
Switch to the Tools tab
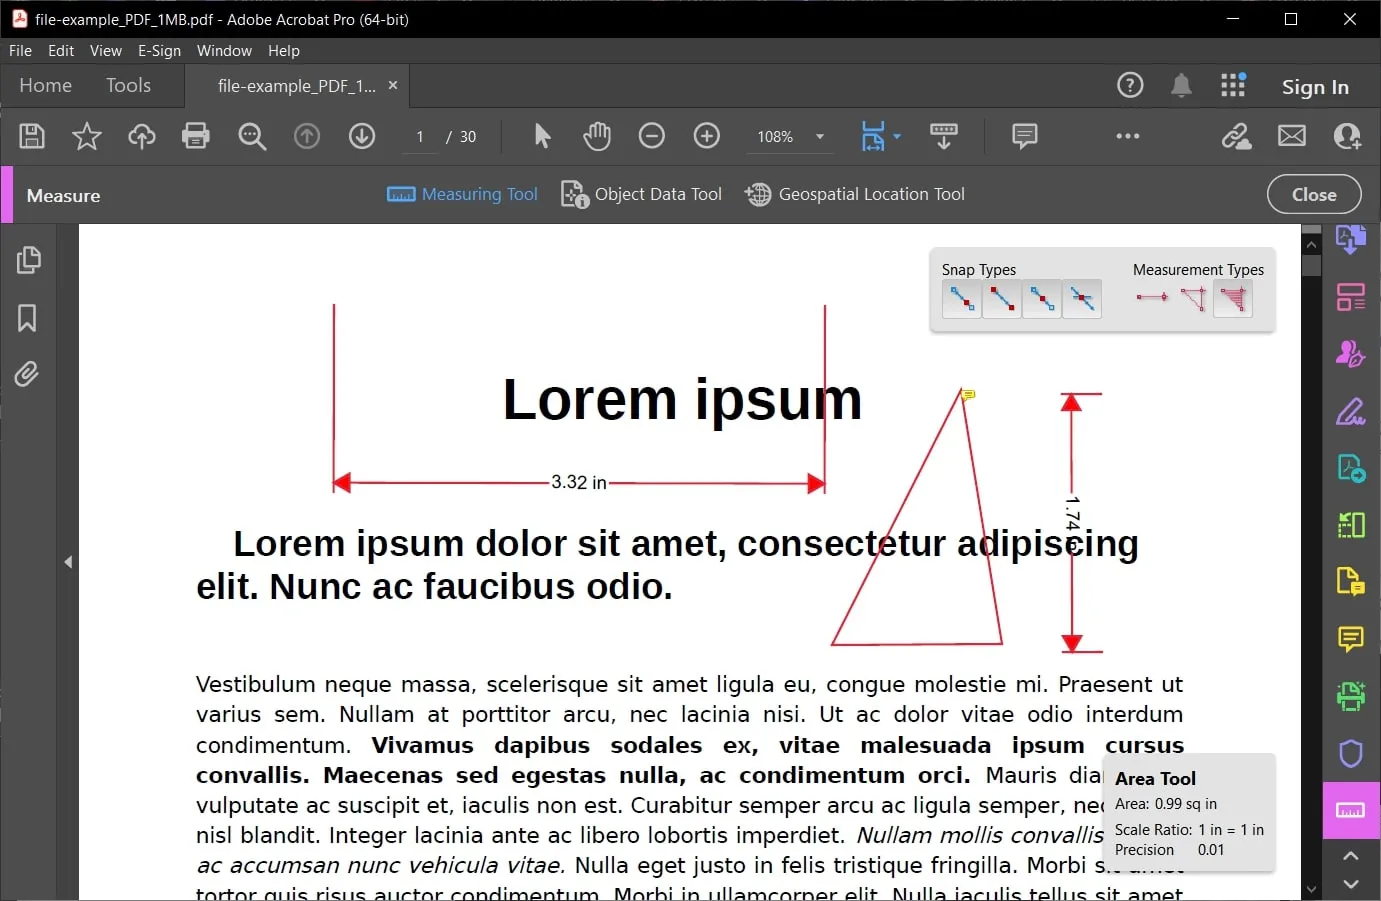coord(129,86)
